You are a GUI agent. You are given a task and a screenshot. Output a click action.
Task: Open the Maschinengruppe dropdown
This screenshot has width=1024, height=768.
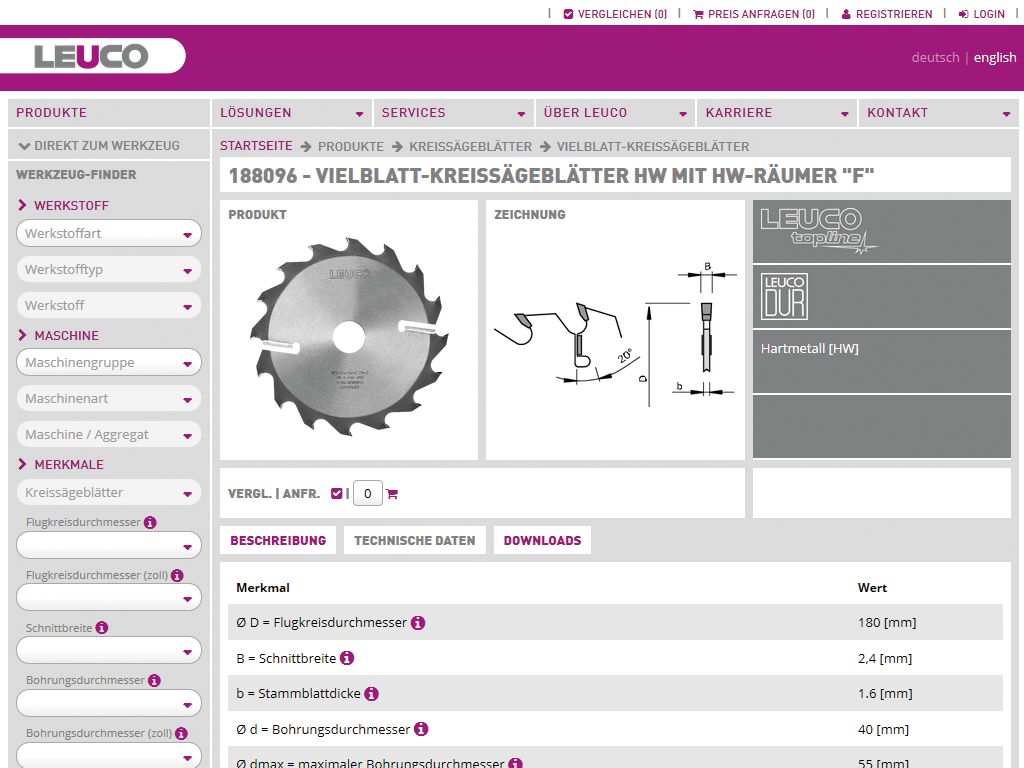tap(108, 362)
